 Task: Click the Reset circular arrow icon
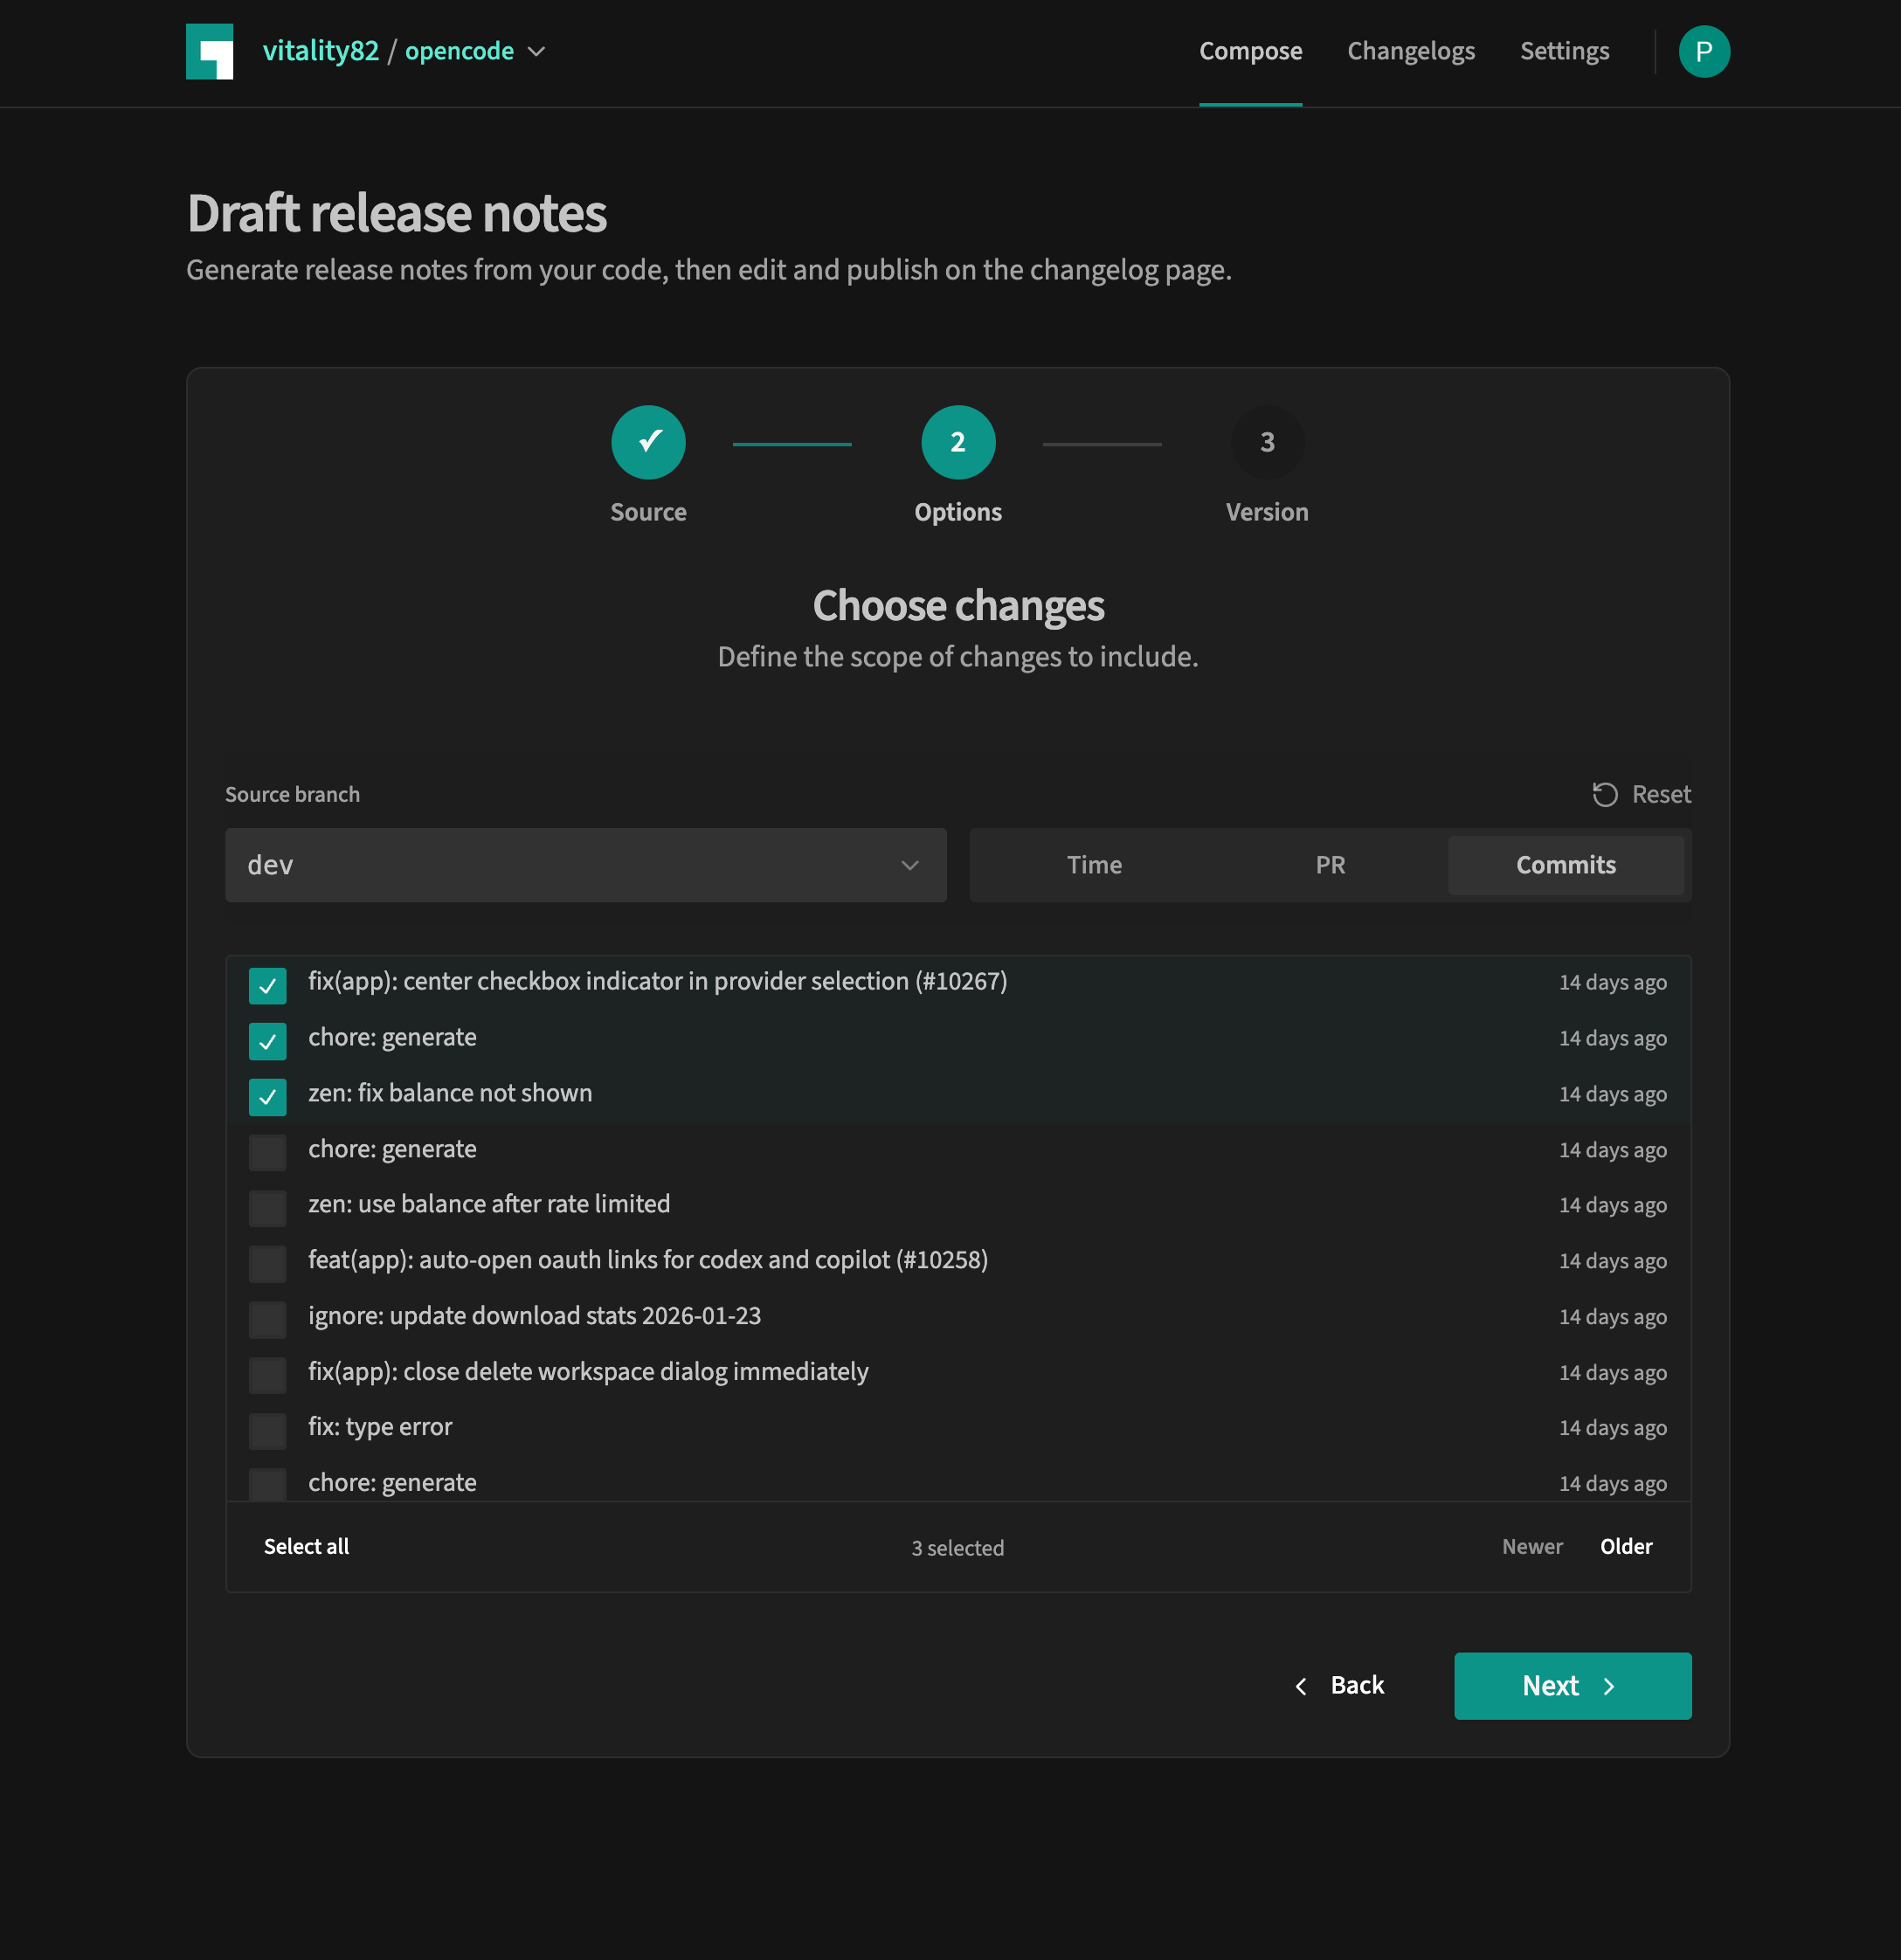[x=1604, y=794]
